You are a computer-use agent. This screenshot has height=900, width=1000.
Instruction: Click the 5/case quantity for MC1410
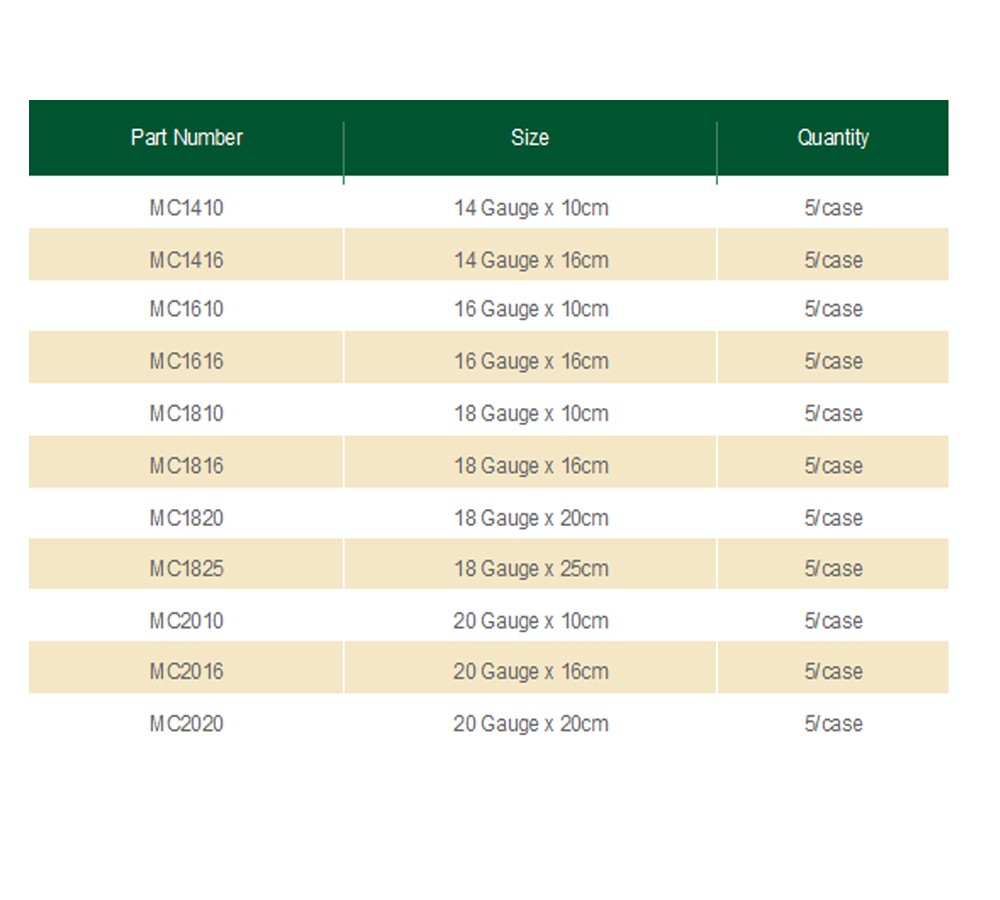click(833, 209)
